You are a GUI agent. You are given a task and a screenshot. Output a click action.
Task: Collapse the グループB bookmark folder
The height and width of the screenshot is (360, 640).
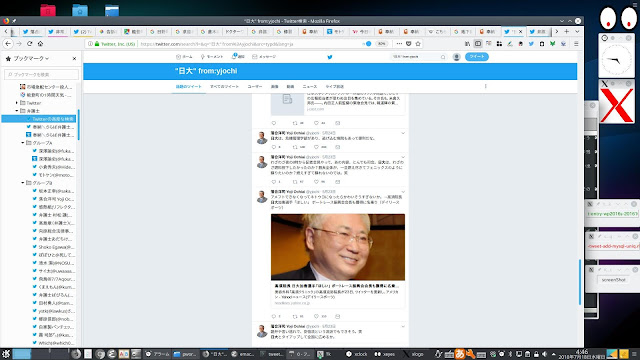[x=23, y=183]
